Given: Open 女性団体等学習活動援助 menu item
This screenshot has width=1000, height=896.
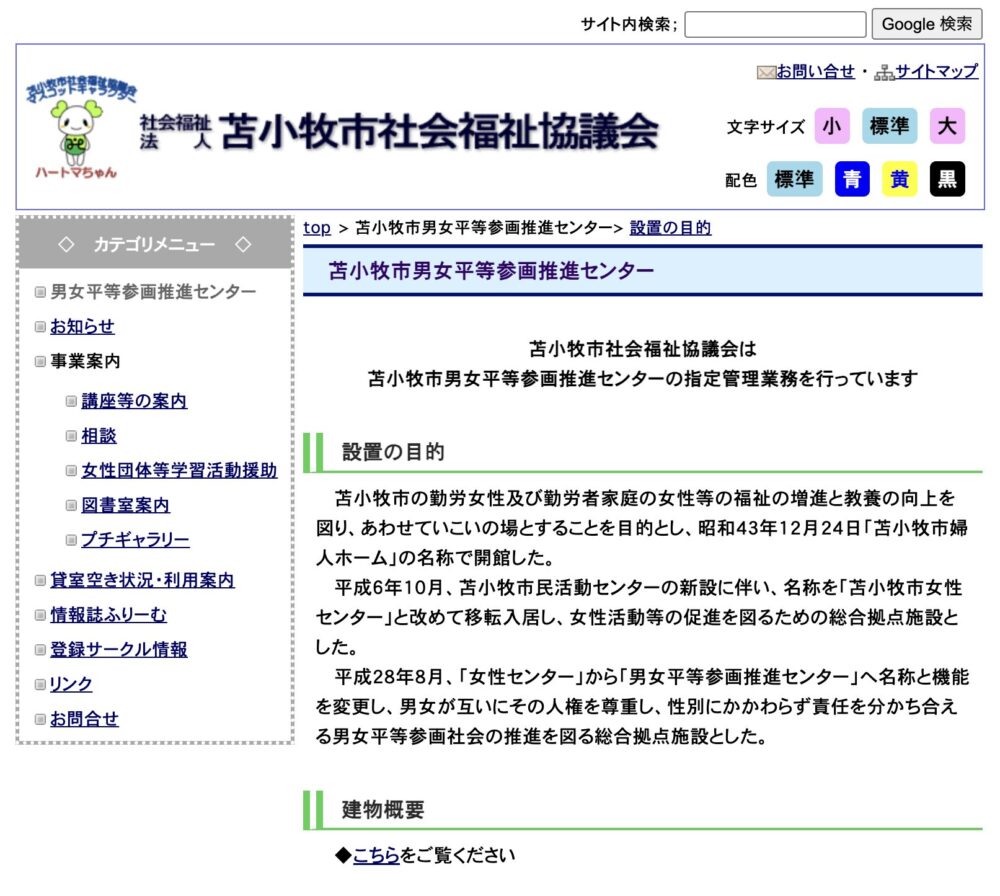Looking at the screenshot, I should click(x=179, y=471).
